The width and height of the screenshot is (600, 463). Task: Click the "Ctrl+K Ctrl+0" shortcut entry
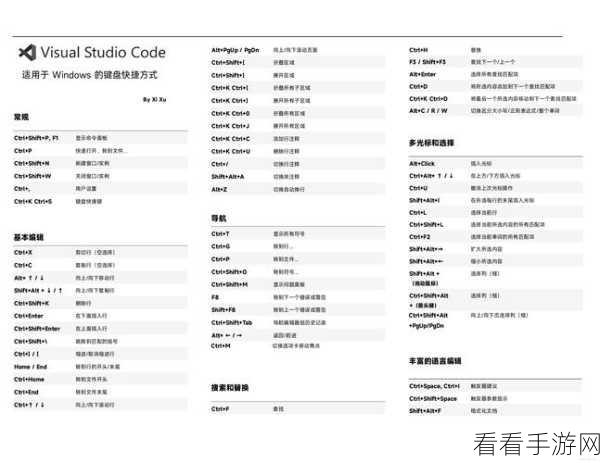(x=231, y=113)
